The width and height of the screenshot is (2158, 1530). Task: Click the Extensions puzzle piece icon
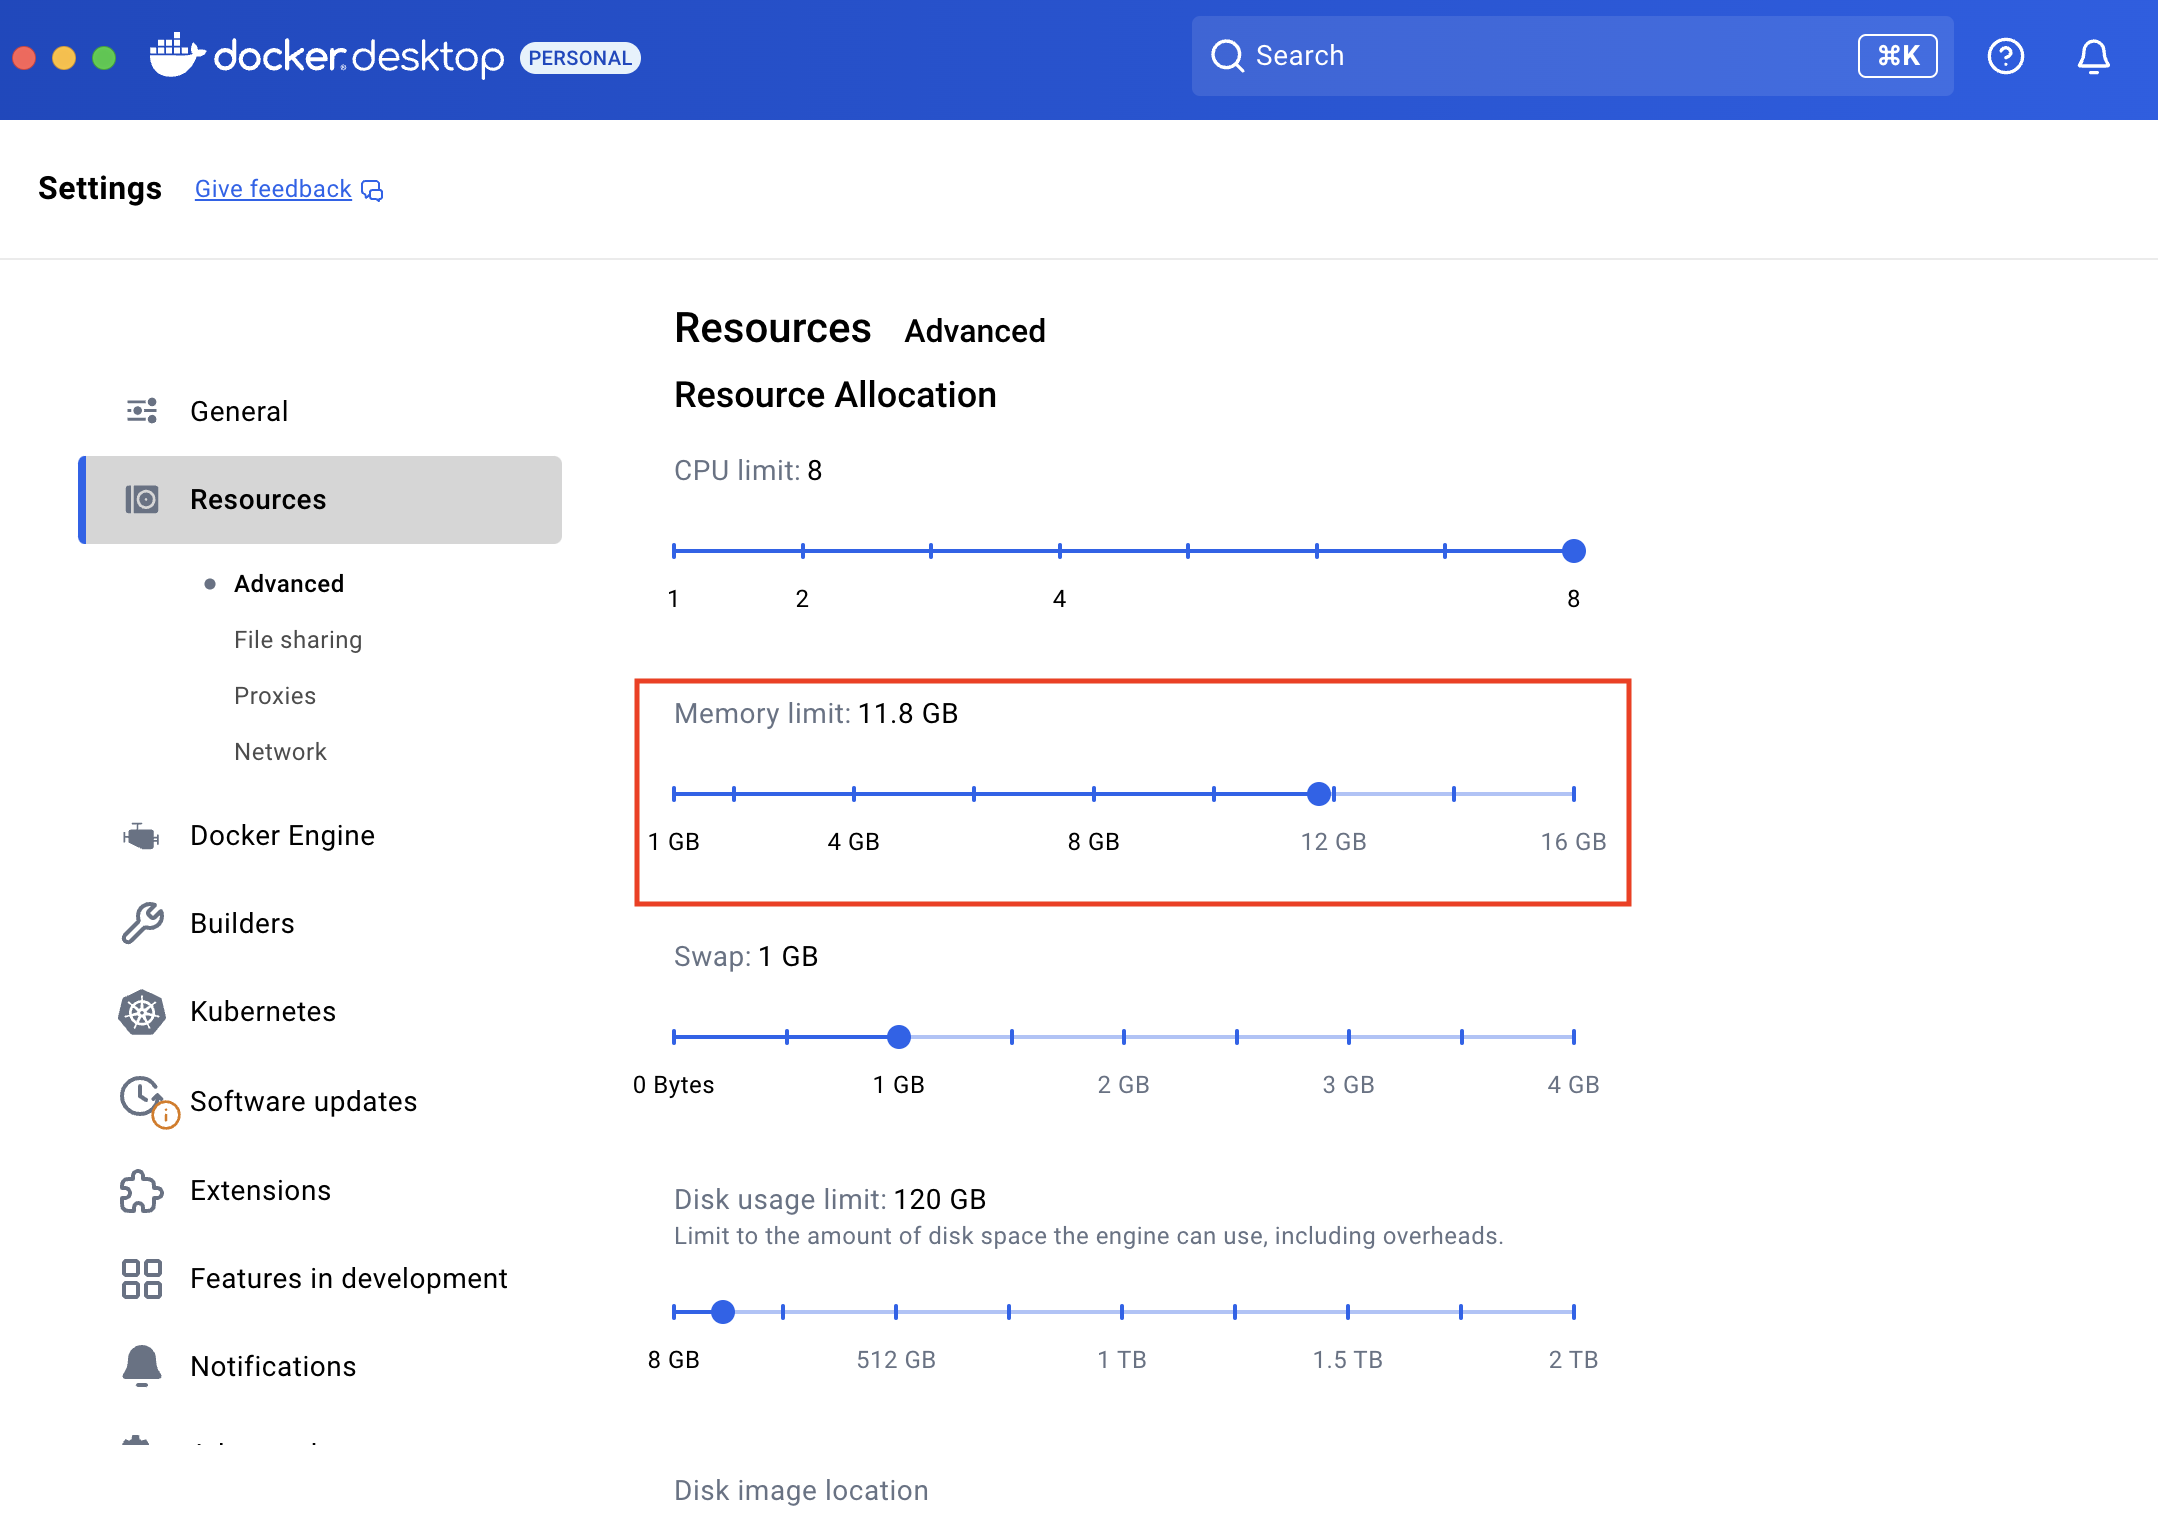point(142,1190)
